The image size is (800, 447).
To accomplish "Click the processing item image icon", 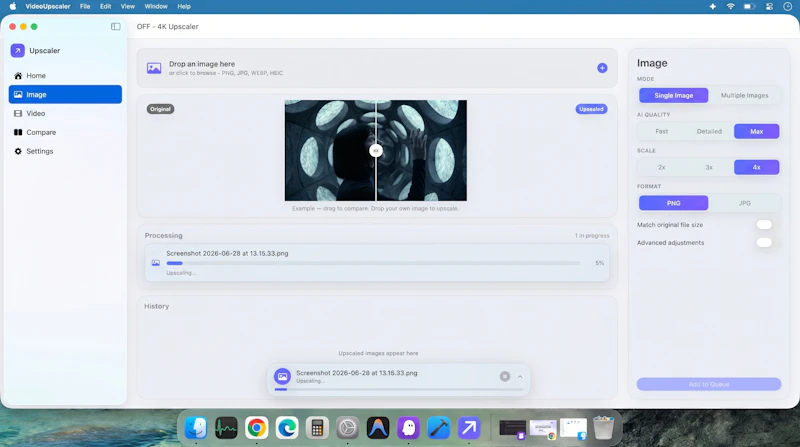I will (x=156, y=263).
